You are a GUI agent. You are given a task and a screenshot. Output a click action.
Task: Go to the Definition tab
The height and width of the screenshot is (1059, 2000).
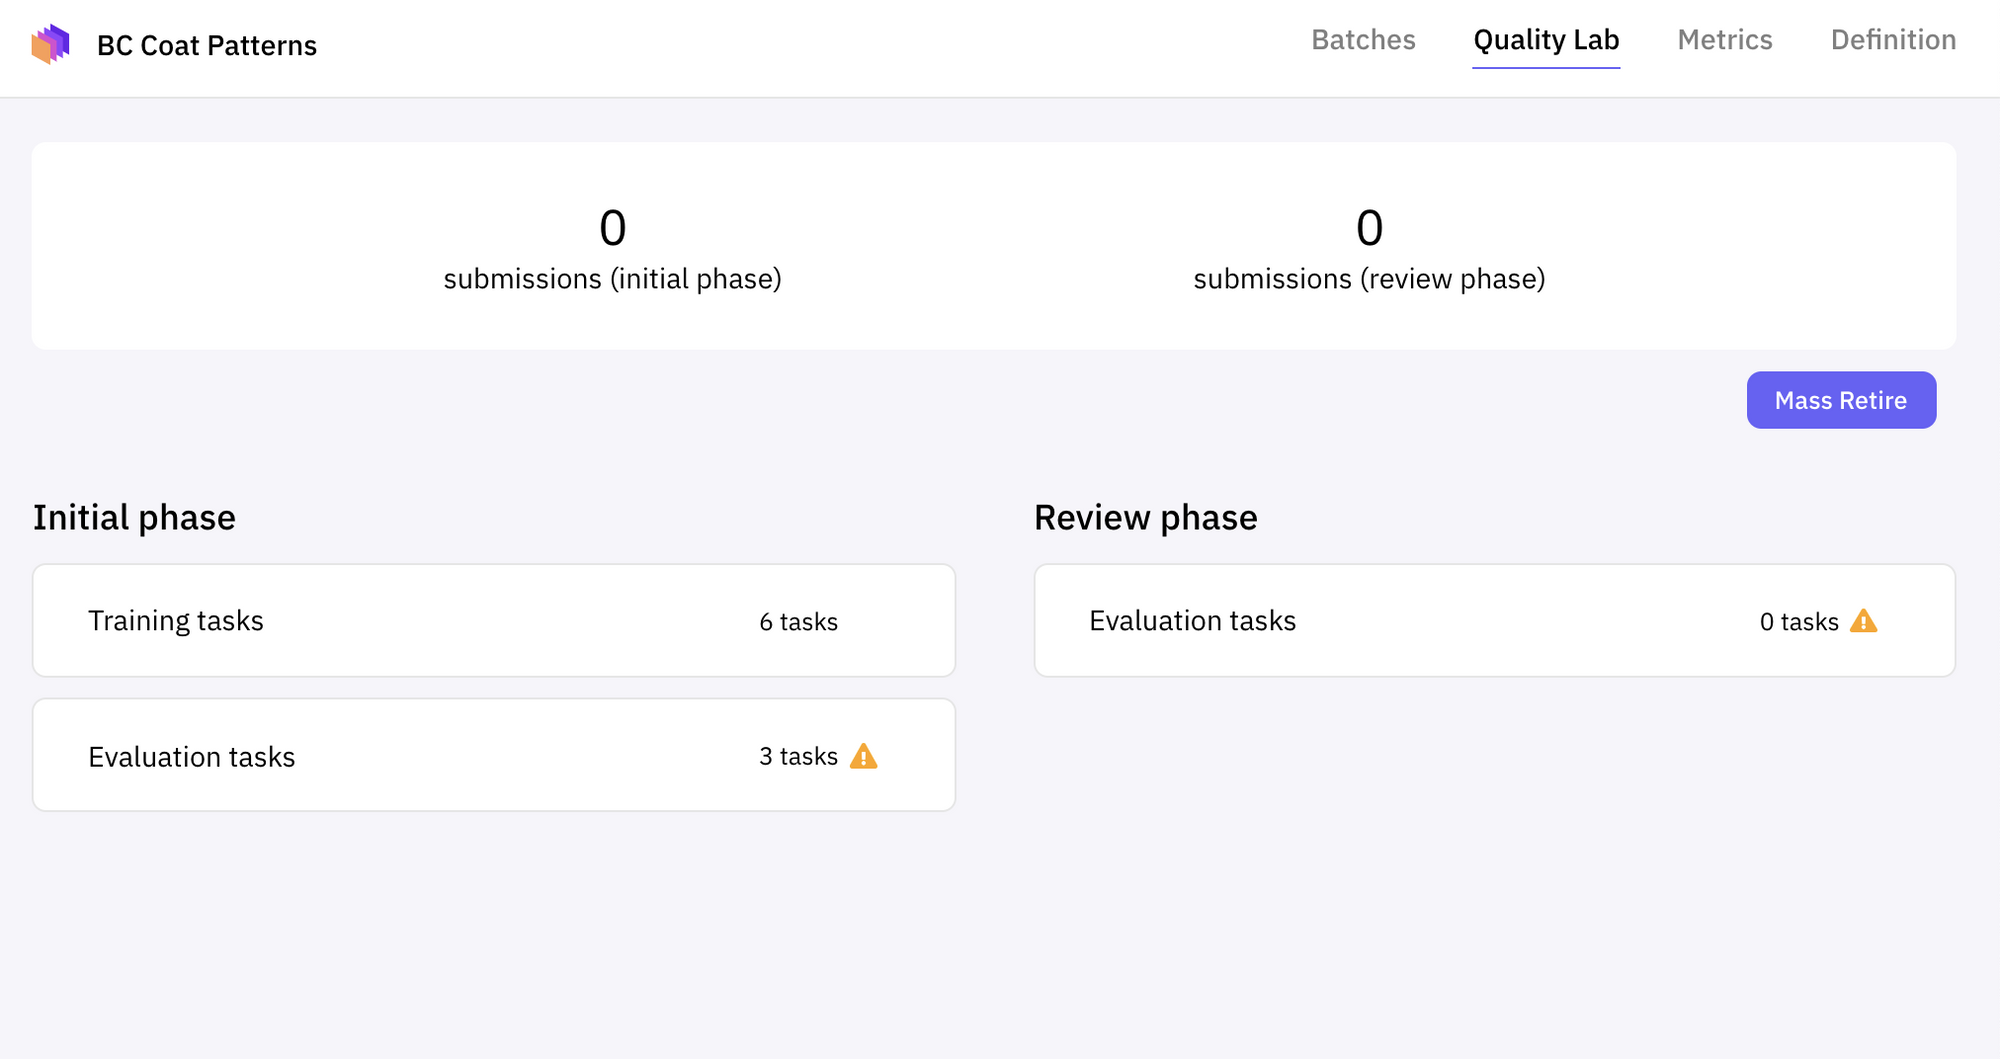point(1893,40)
